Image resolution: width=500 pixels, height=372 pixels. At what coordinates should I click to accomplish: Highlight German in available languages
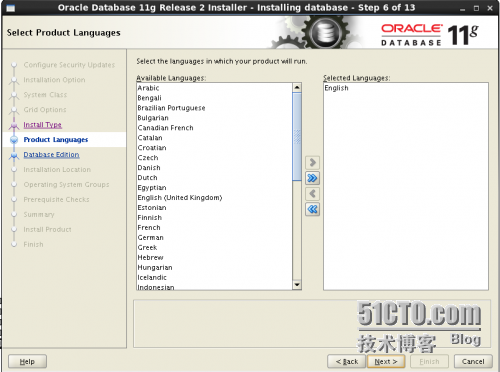click(x=214, y=238)
